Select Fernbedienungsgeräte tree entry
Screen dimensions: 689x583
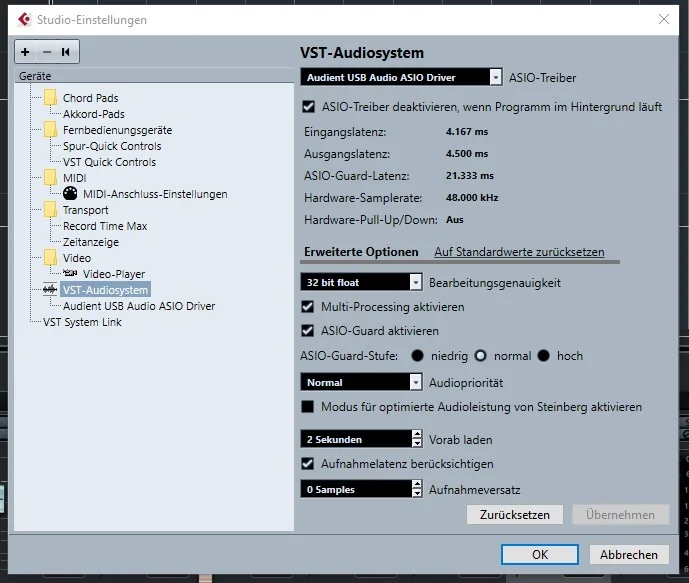pos(117,130)
